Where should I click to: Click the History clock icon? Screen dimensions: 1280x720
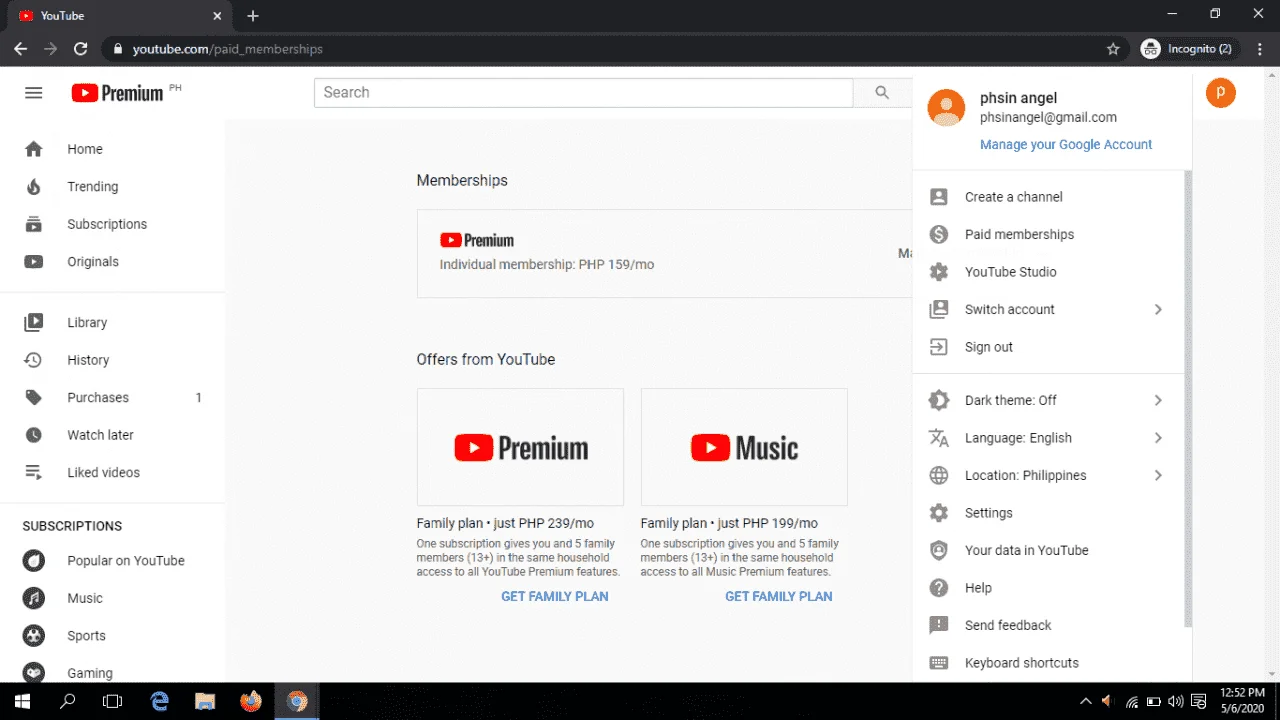pos(34,360)
